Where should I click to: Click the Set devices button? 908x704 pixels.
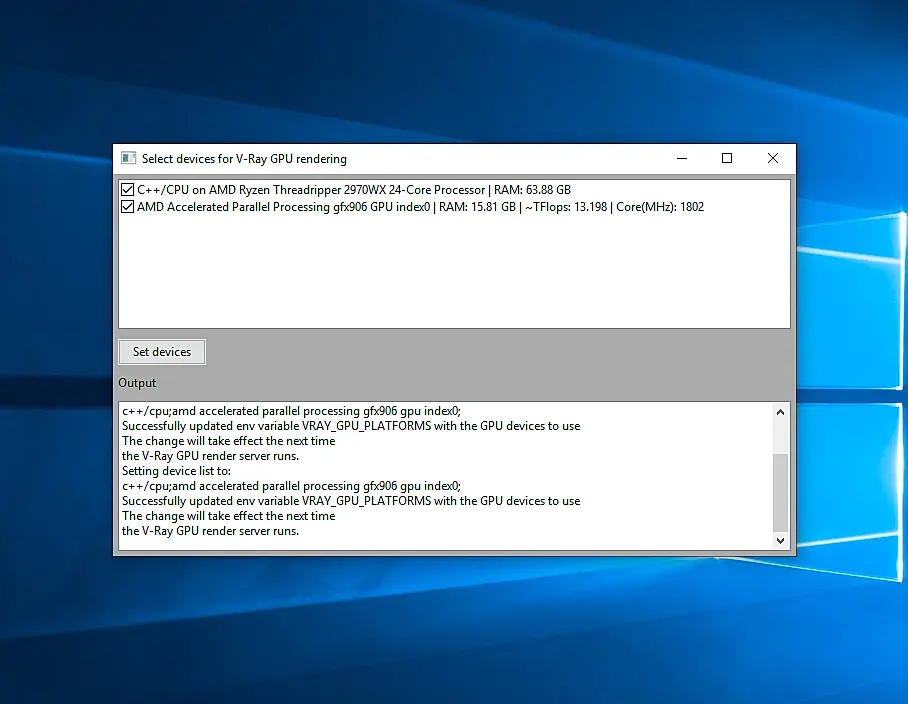tap(162, 352)
